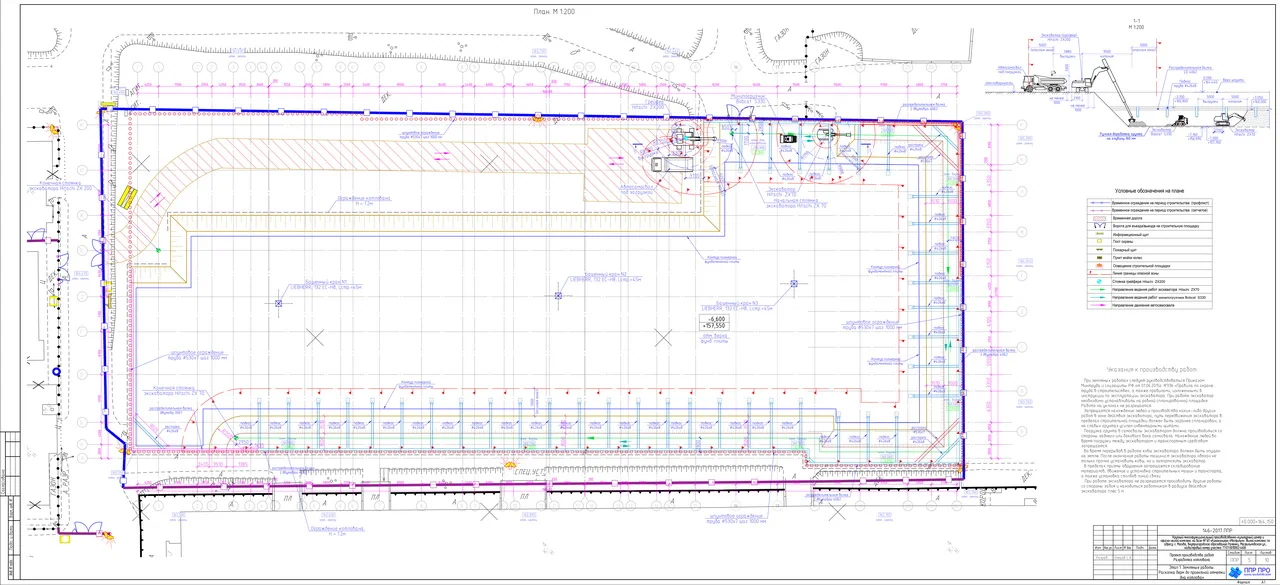Select tower crane №3 marker
Viewport: 1280px width, 585px height.
(x=794, y=284)
